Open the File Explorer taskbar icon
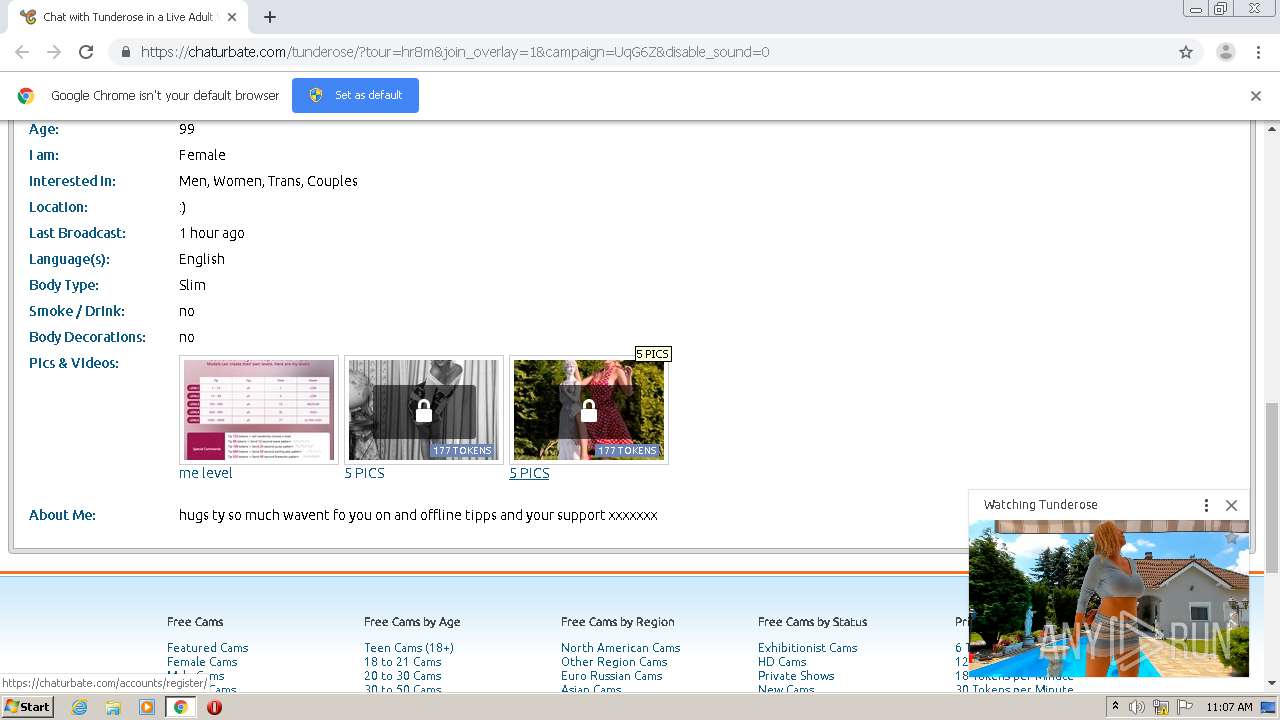Image resolution: width=1280 pixels, height=720 pixels. pos(113,707)
